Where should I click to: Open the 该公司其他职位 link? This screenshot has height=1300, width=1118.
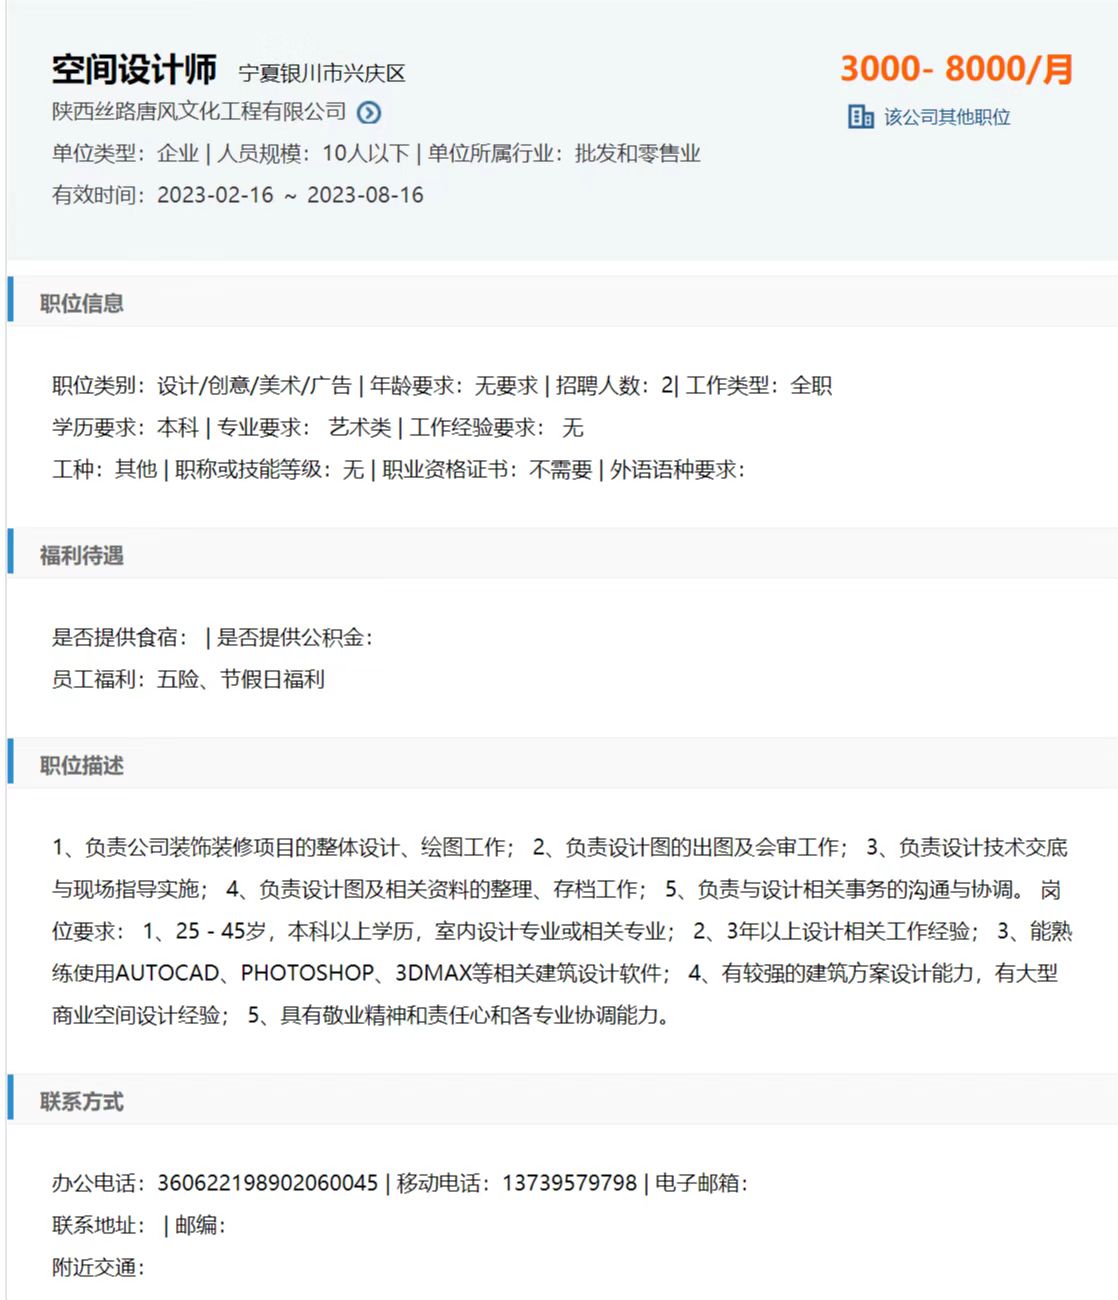tap(946, 117)
